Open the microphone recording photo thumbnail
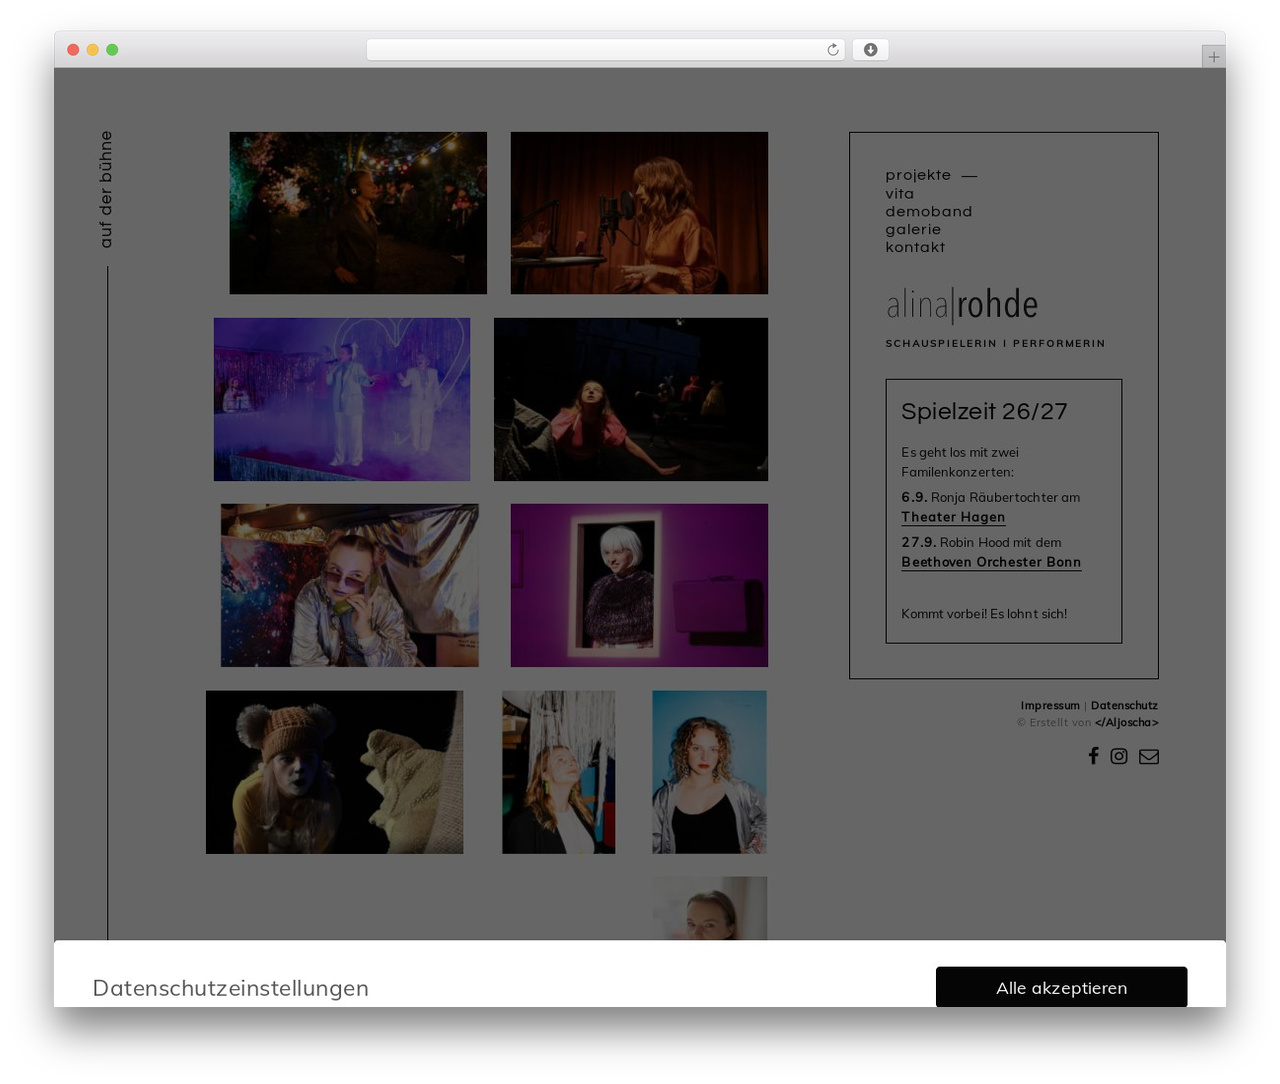This screenshot has width=1280, height=1084. pos(639,213)
